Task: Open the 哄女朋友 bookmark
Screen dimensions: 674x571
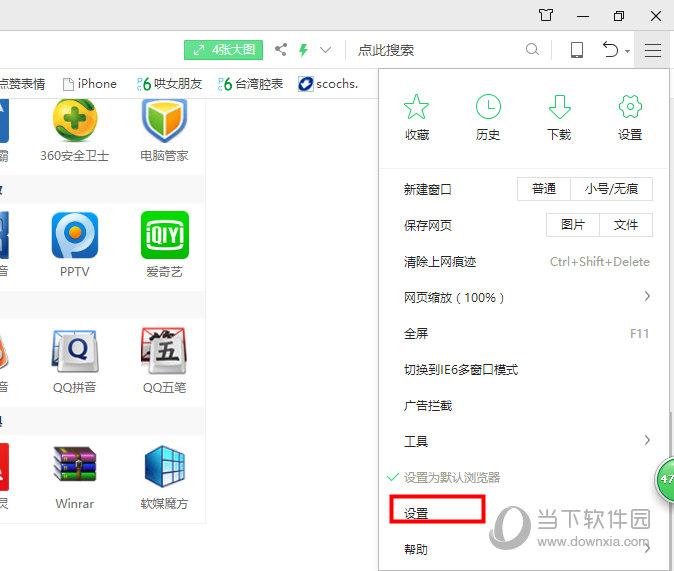Action: pyautogui.click(x=169, y=84)
